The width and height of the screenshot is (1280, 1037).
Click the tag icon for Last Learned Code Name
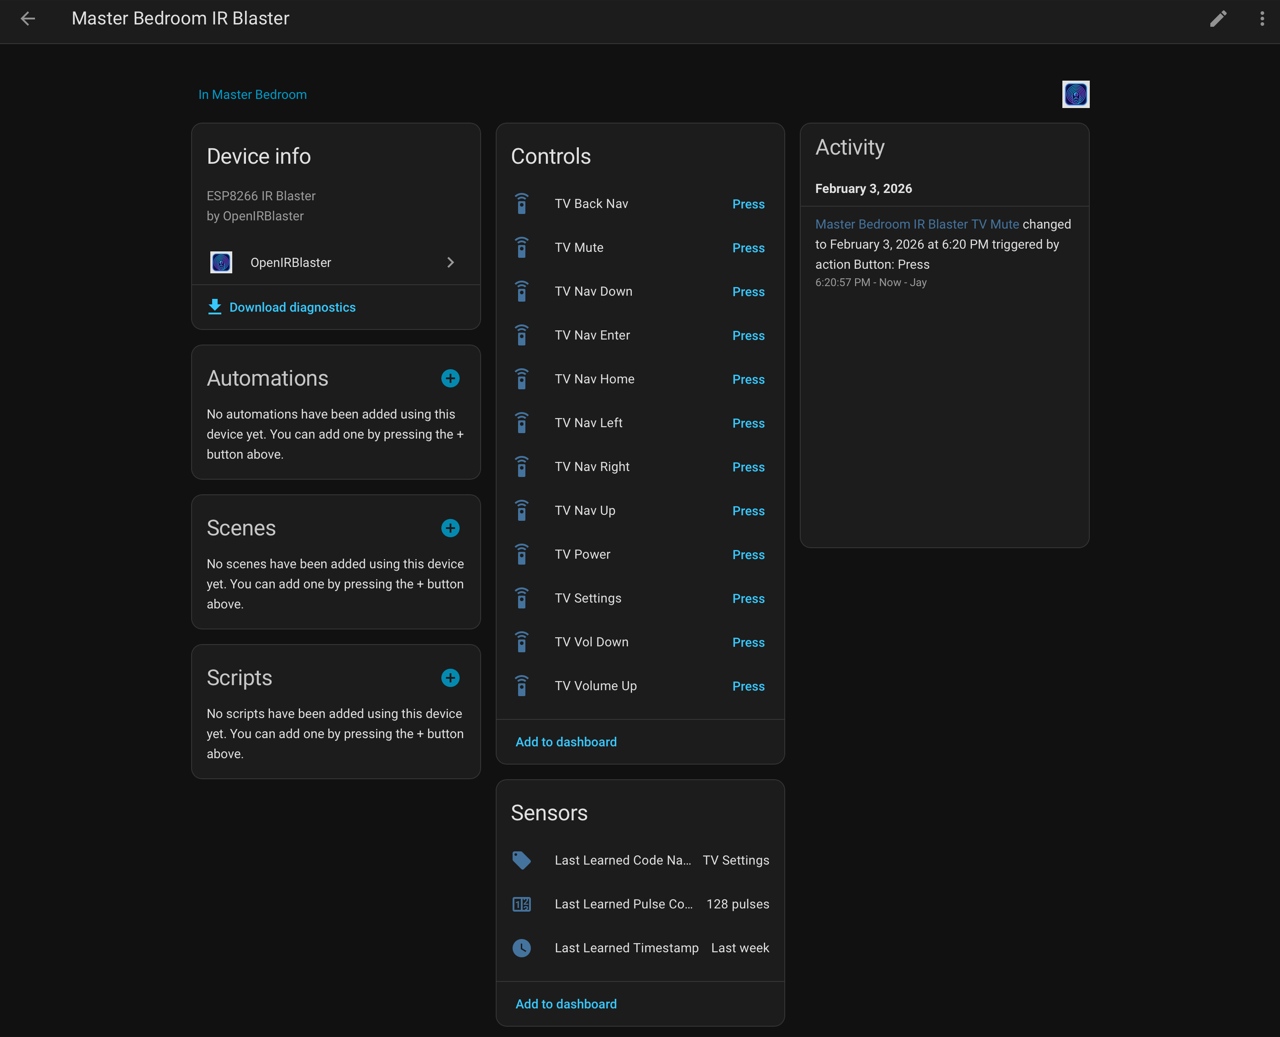[x=521, y=860]
